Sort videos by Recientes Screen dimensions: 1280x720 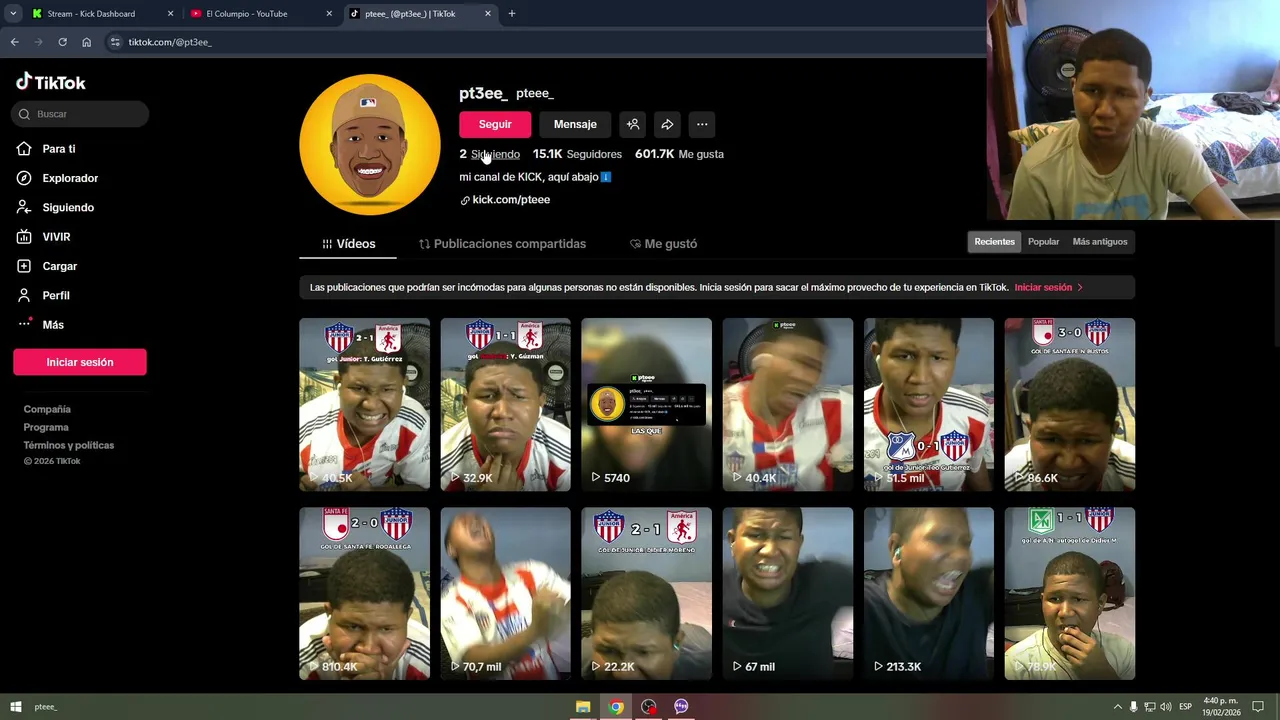[x=994, y=242]
